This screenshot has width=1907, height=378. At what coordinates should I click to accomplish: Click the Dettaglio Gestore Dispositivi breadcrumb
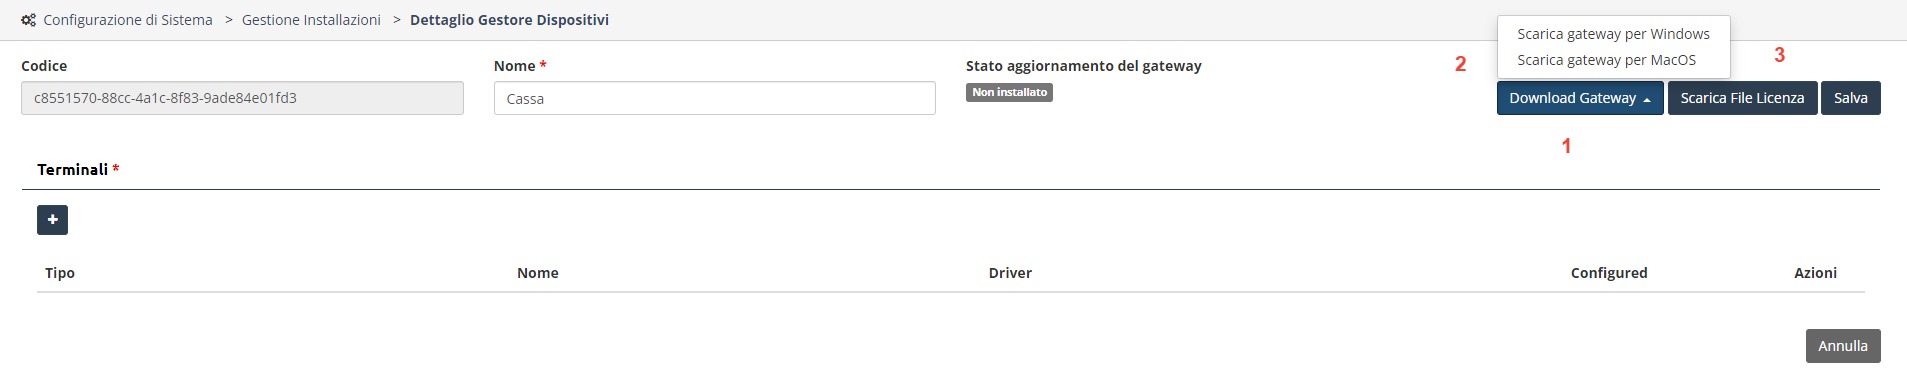pyautogui.click(x=509, y=20)
